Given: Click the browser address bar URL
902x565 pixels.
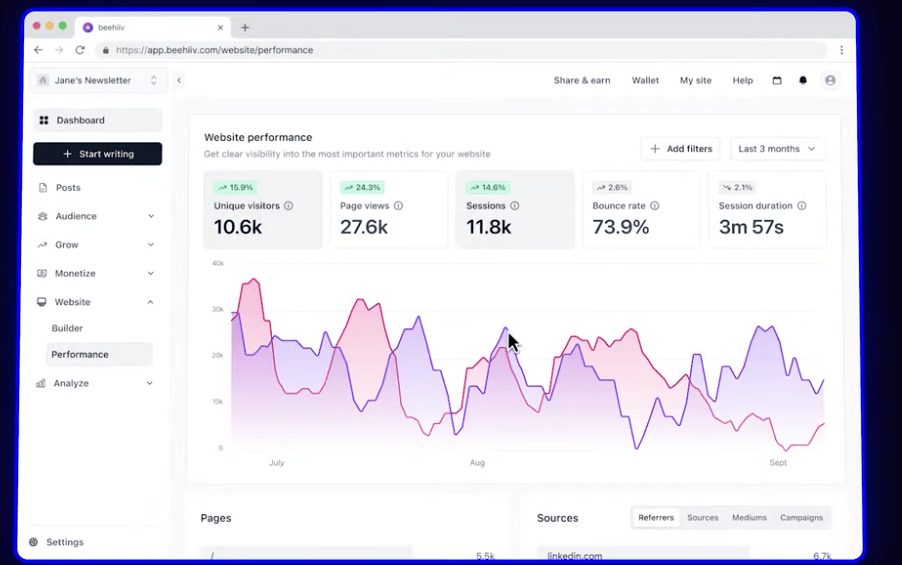Looking at the screenshot, I should pos(215,50).
